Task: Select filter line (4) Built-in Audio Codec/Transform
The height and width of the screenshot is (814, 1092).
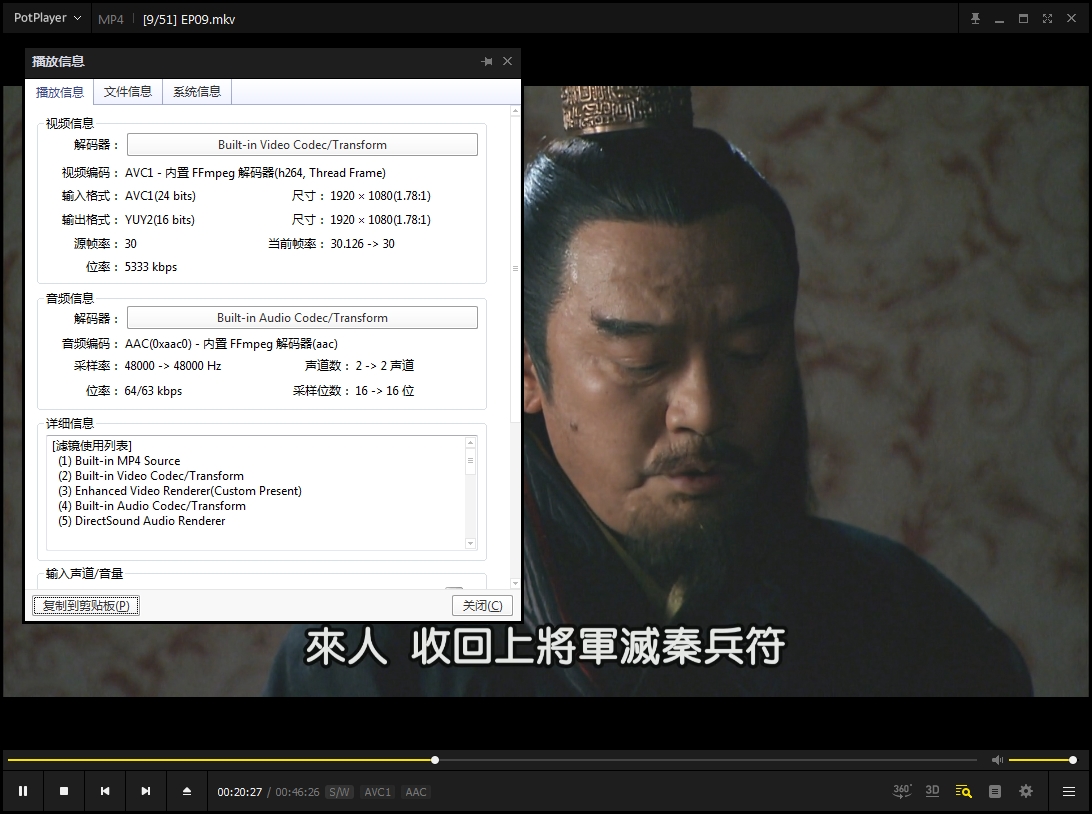Action: click(x=152, y=506)
